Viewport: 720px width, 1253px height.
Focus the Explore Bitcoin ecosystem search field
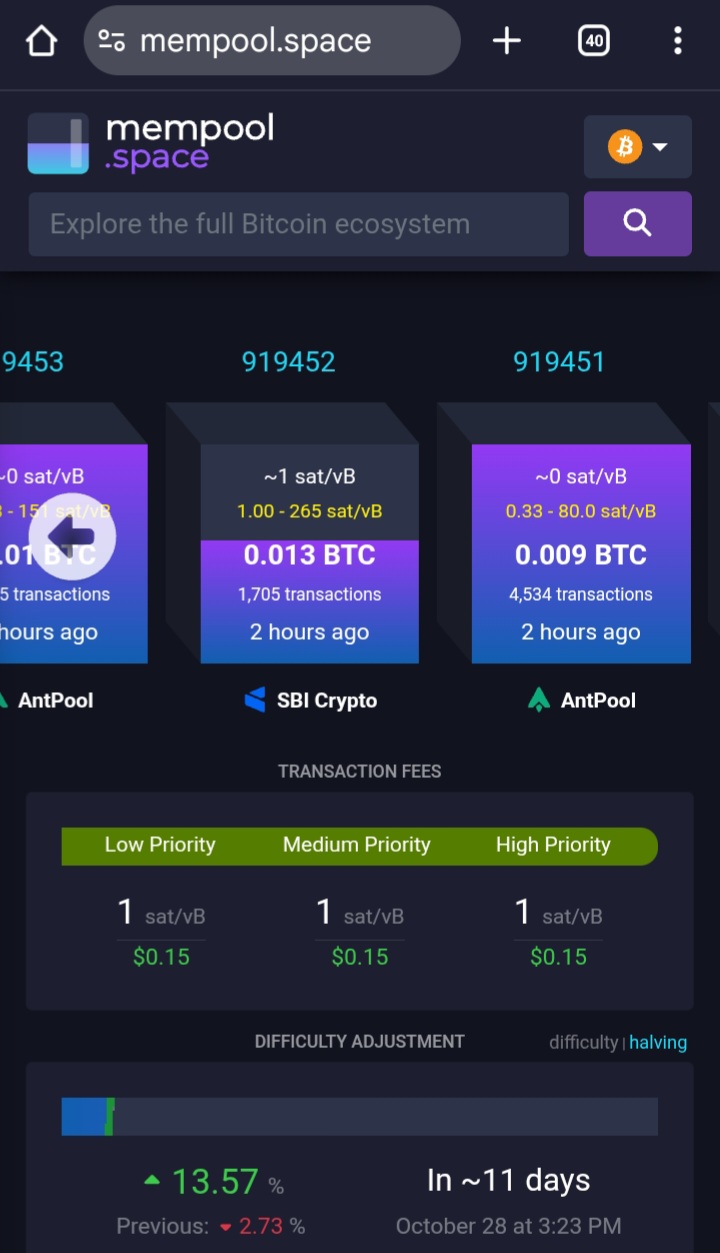[x=298, y=224]
